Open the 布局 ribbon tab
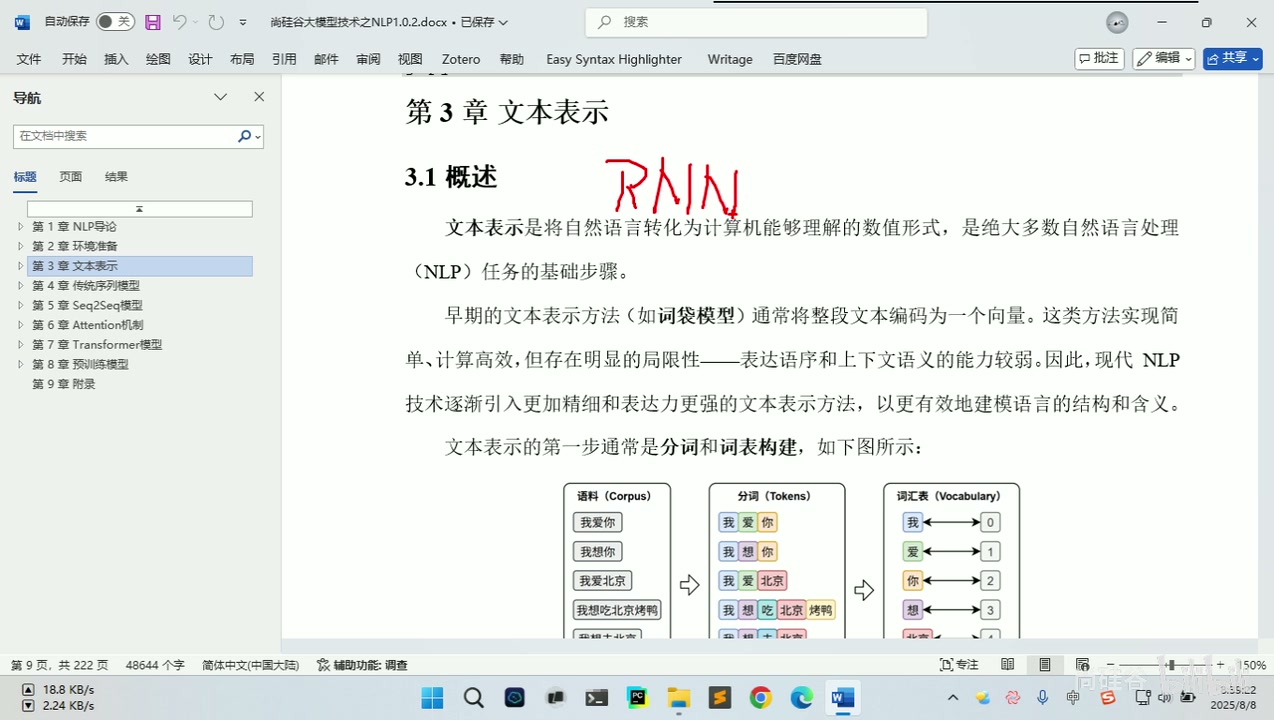The image size is (1274, 720). [x=242, y=59]
